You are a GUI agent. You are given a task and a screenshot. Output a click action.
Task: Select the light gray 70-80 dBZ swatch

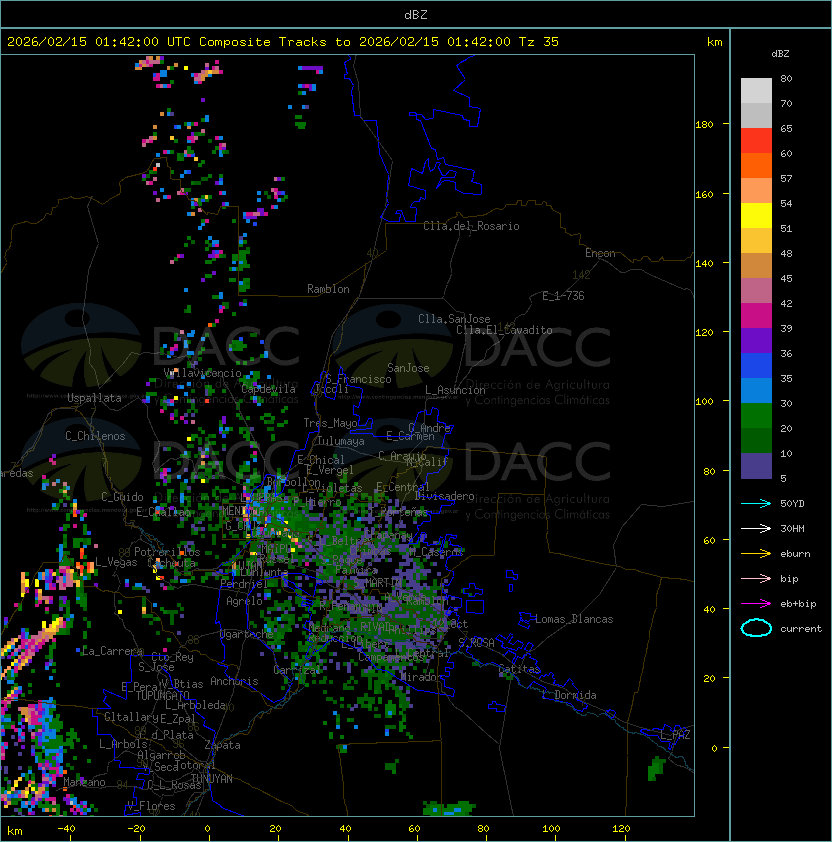pyautogui.click(x=756, y=91)
